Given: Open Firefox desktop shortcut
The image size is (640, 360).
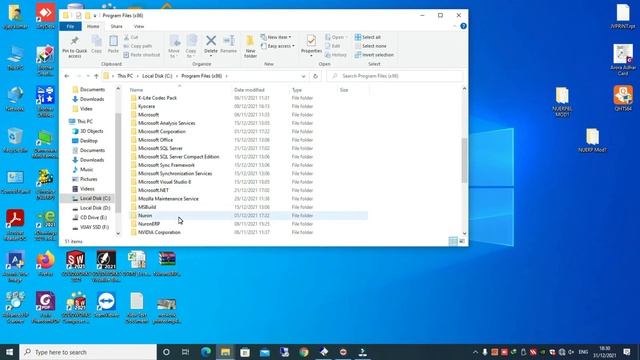Looking at the screenshot, I should pos(45,263).
